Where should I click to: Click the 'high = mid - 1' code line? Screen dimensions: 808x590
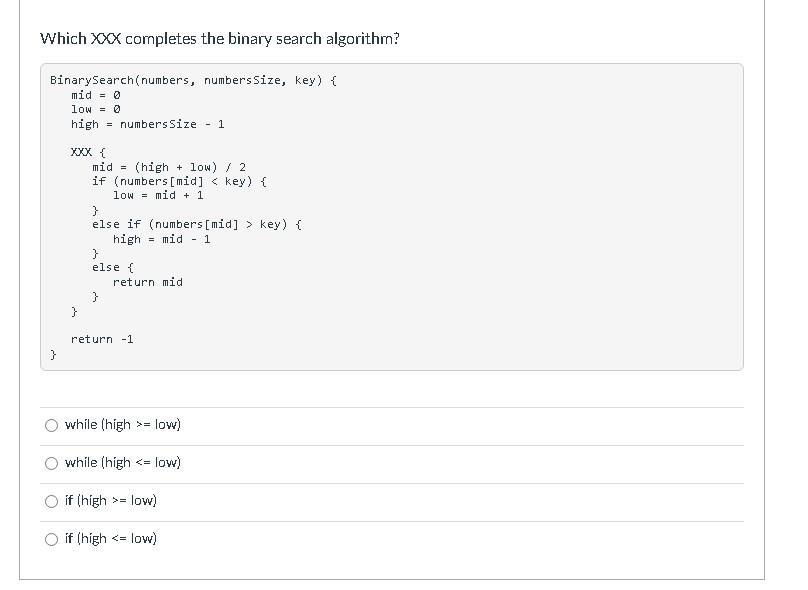(x=162, y=239)
